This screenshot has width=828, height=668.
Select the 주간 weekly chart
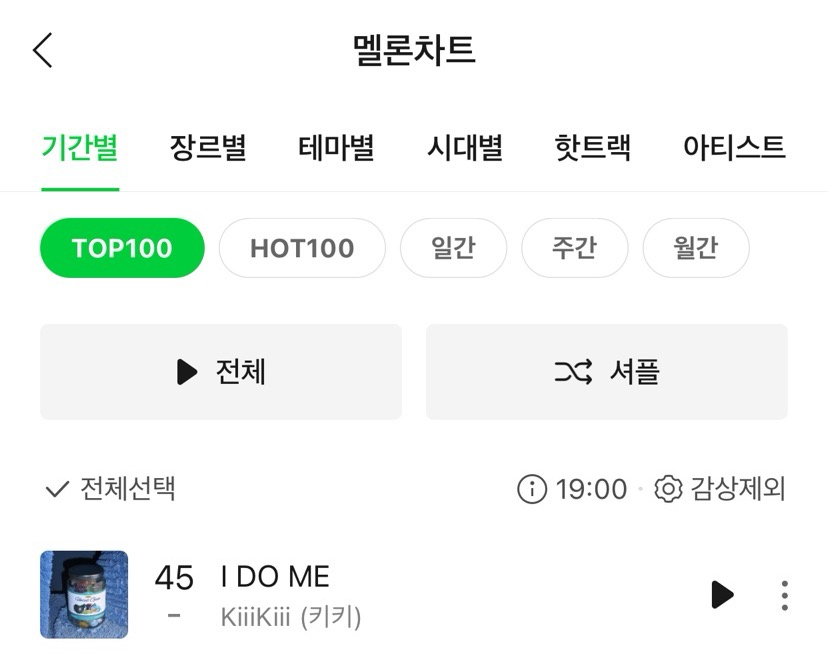(575, 248)
